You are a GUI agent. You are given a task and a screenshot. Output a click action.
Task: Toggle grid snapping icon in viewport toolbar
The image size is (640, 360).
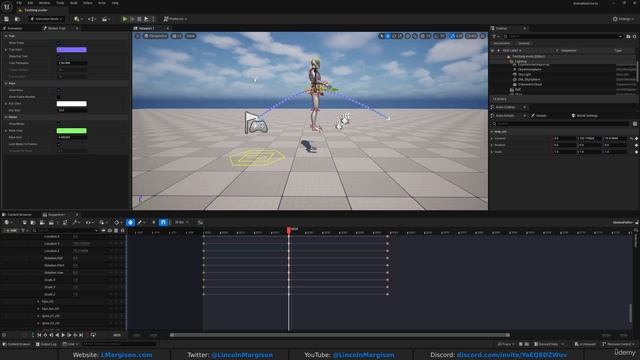422,36
